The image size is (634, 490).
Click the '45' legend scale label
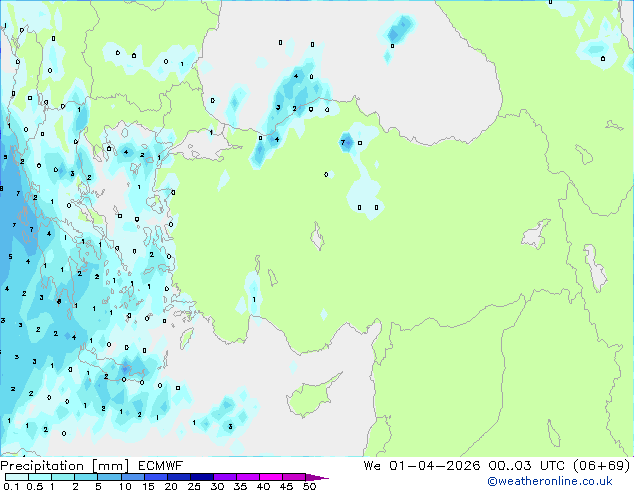pos(286,486)
